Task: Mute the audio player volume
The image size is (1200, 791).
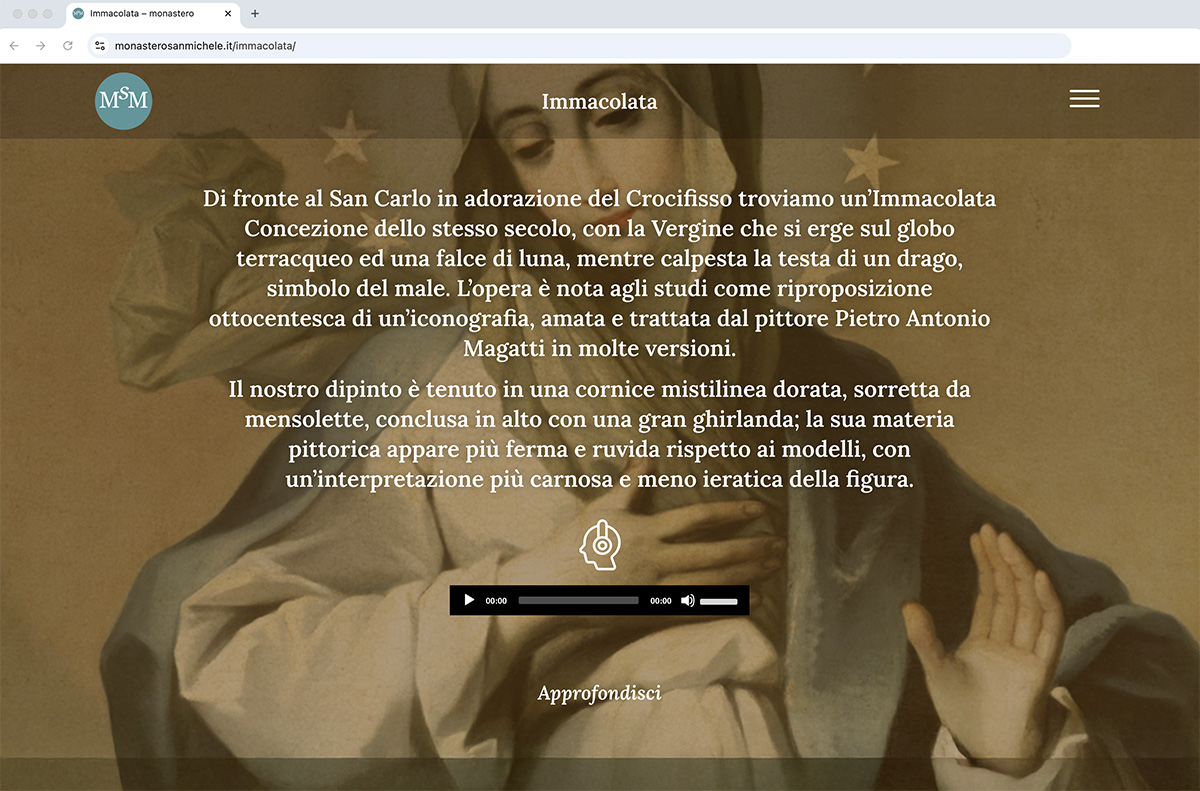Action: click(687, 601)
